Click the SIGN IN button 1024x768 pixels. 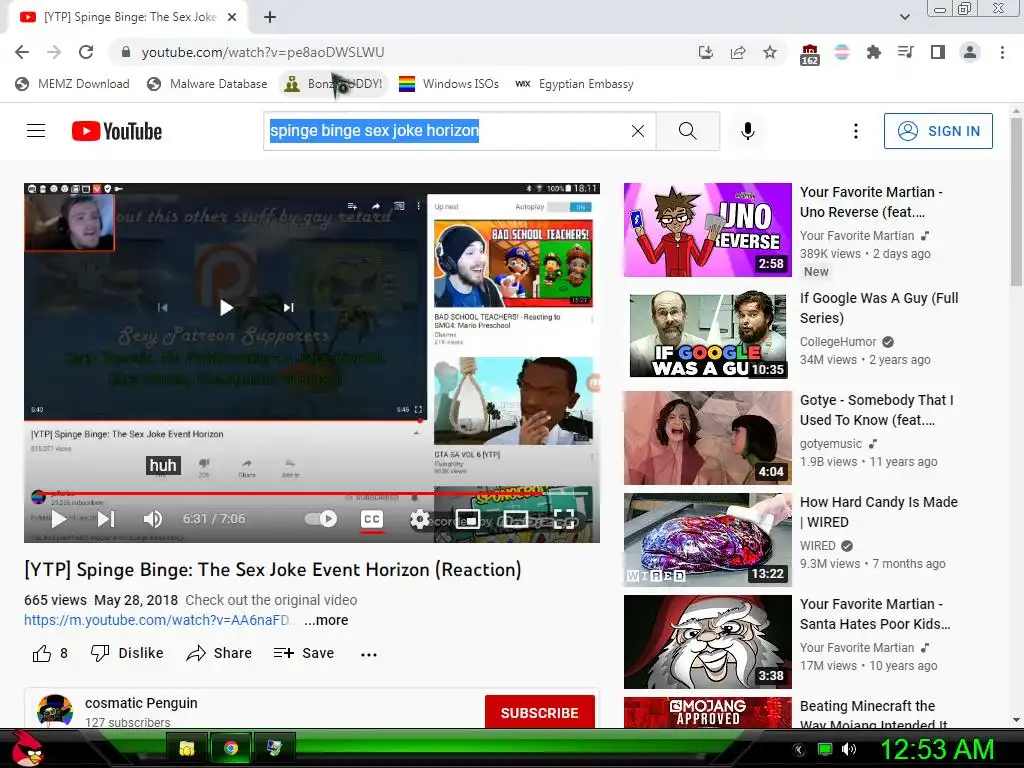coord(938,131)
